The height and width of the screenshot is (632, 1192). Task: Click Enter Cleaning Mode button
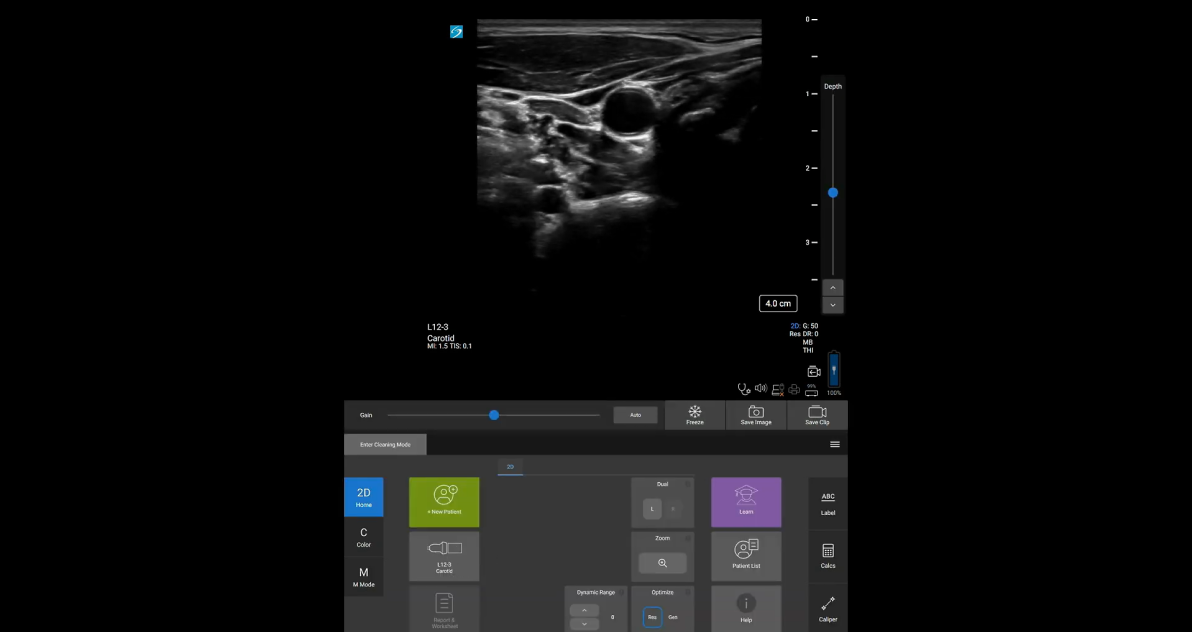[385, 444]
